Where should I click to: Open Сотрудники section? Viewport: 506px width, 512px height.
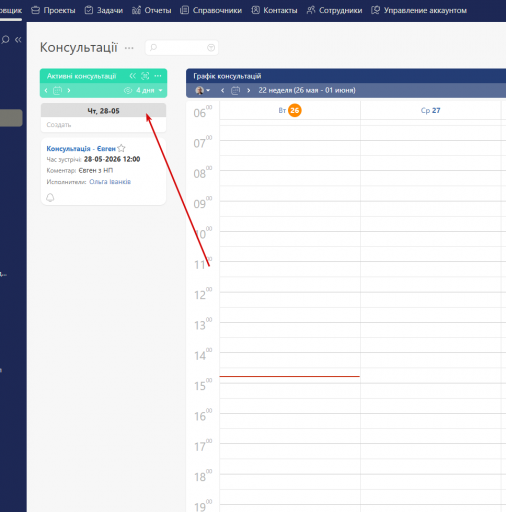point(334,10)
